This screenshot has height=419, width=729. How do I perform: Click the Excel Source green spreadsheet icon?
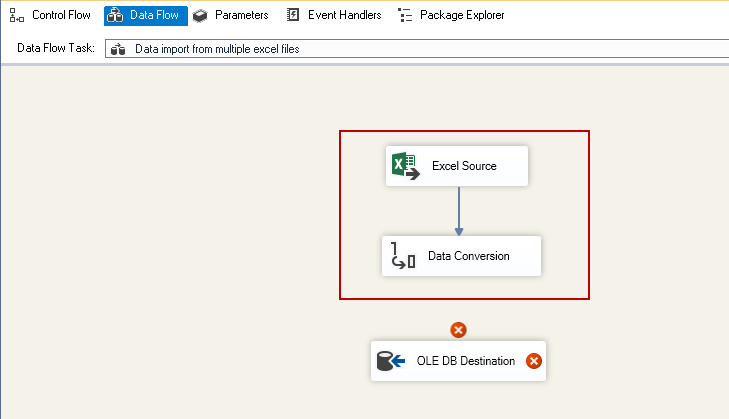coord(404,166)
